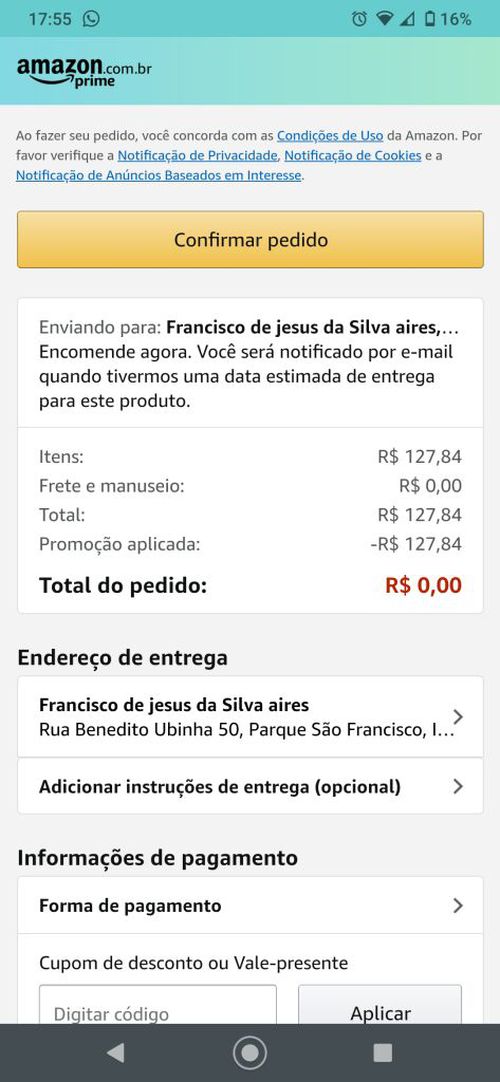The height and width of the screenshot is (1082, 500).
Task: Open Adicionar instruções de entrega chevron
Action: coord(458,786)
